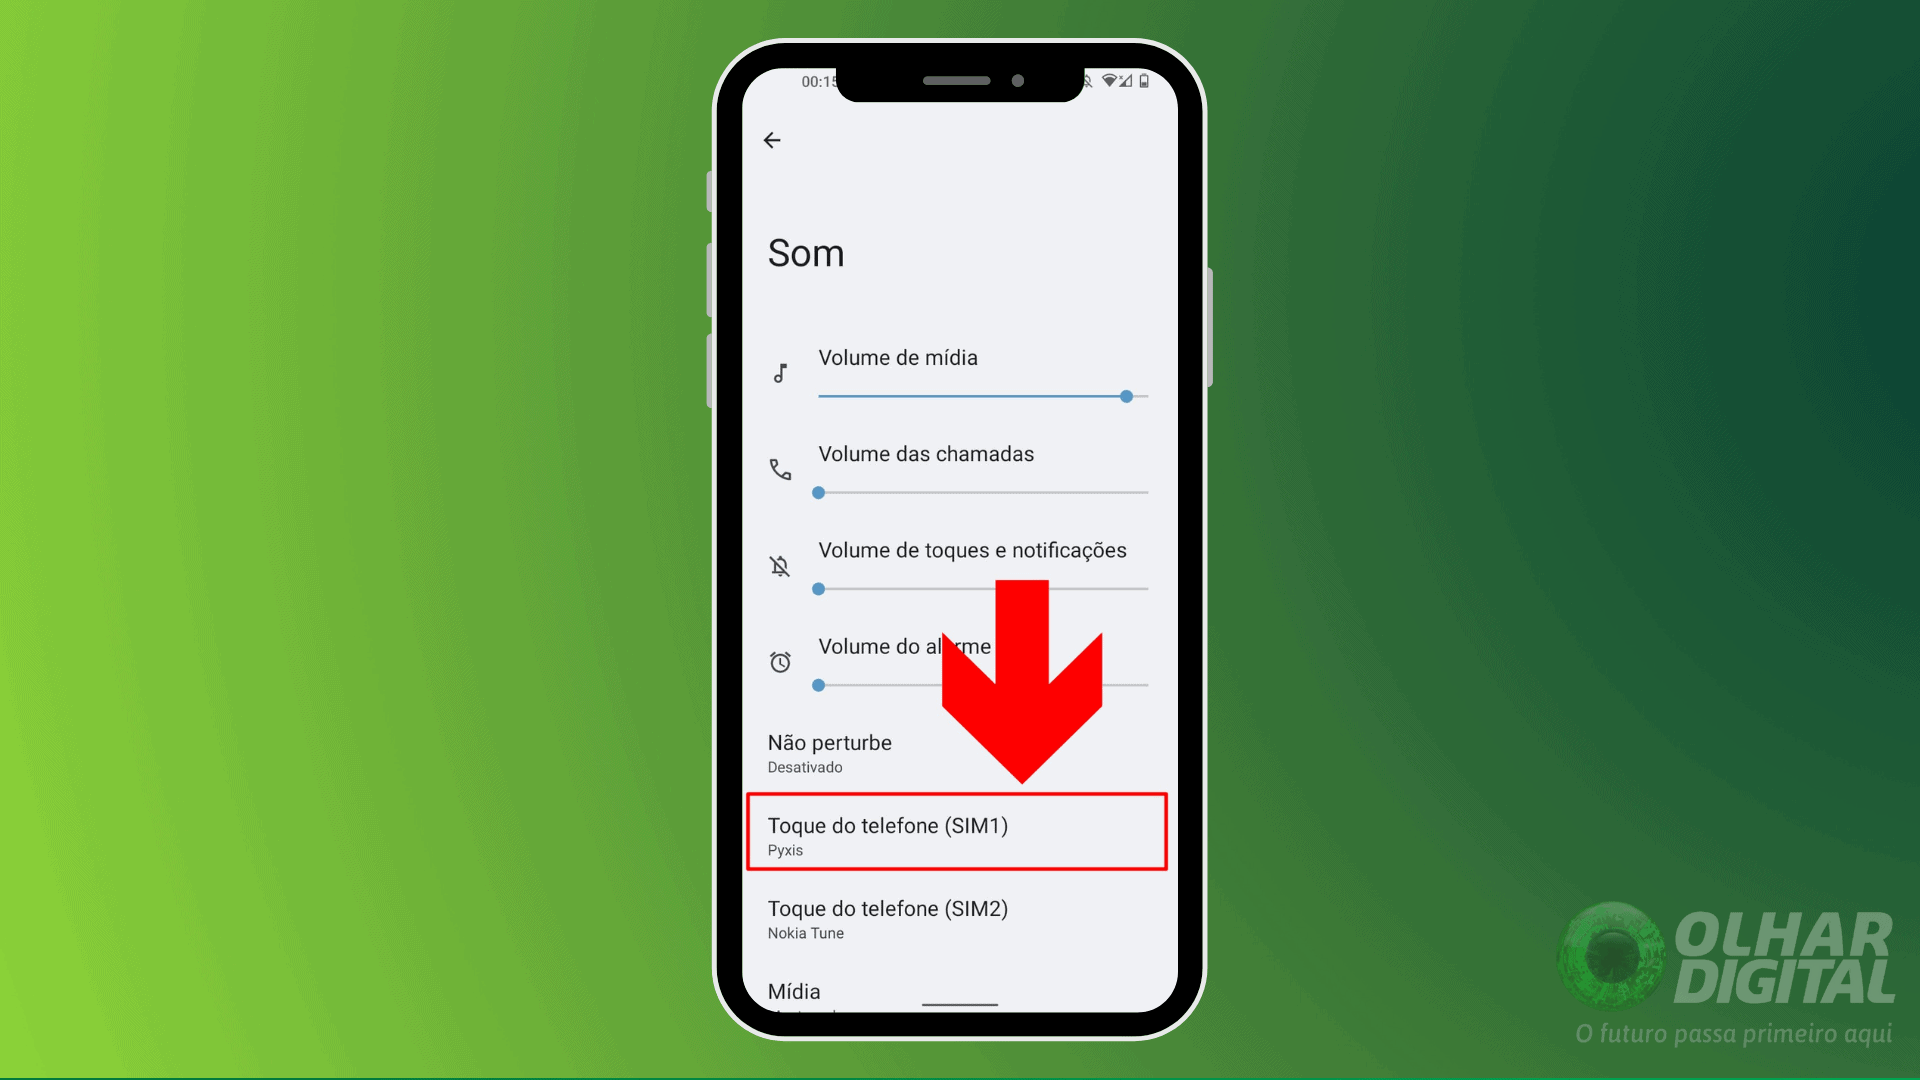Open Som settings menu
The height and width of the screenshot is (1080, 1920).
(x=804, y=251)
